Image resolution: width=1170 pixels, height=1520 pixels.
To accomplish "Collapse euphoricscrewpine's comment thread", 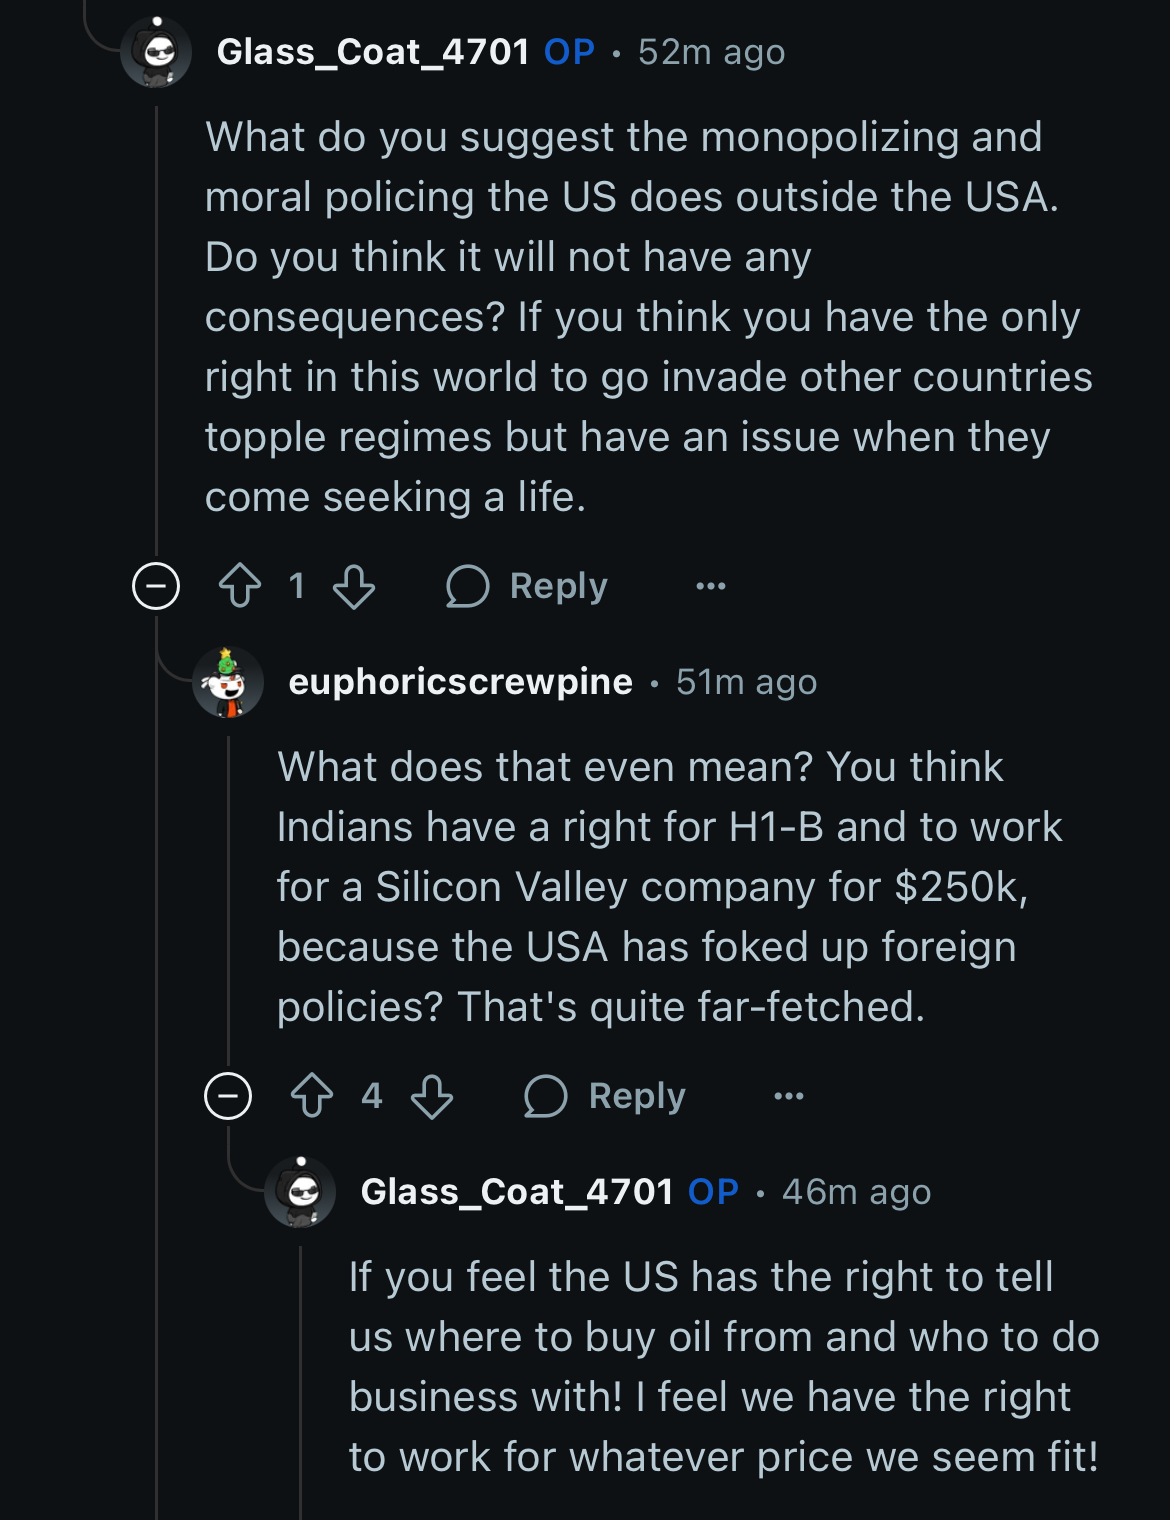I will [x=228, y=1096].
